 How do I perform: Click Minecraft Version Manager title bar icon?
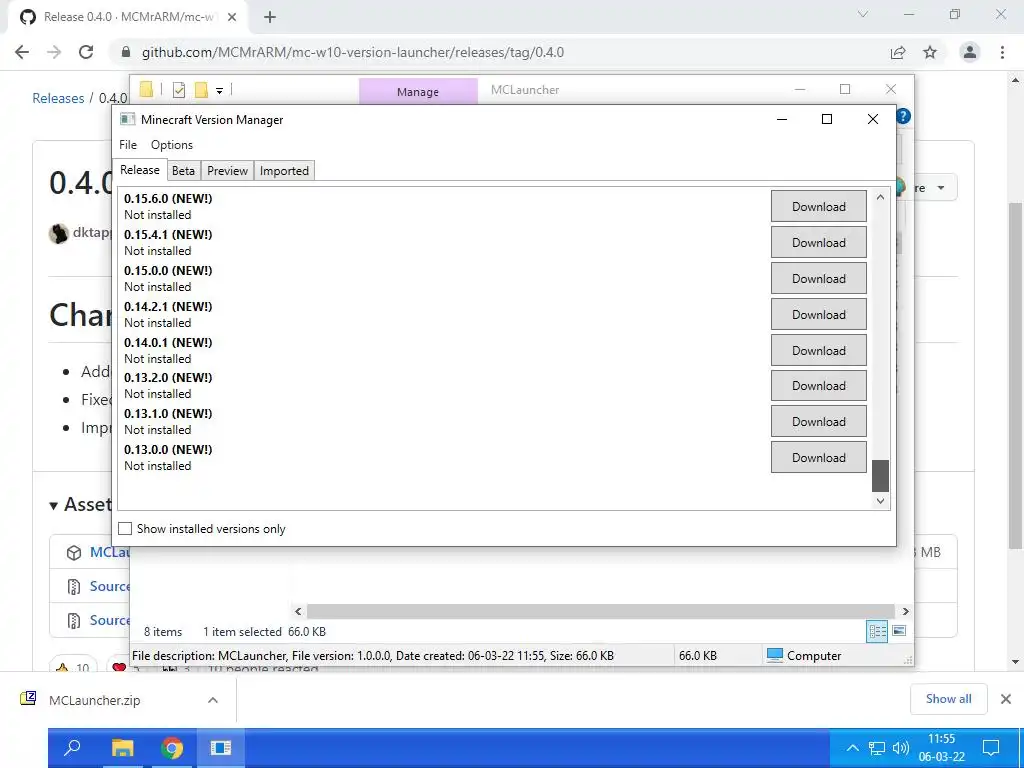coord(127,120)
